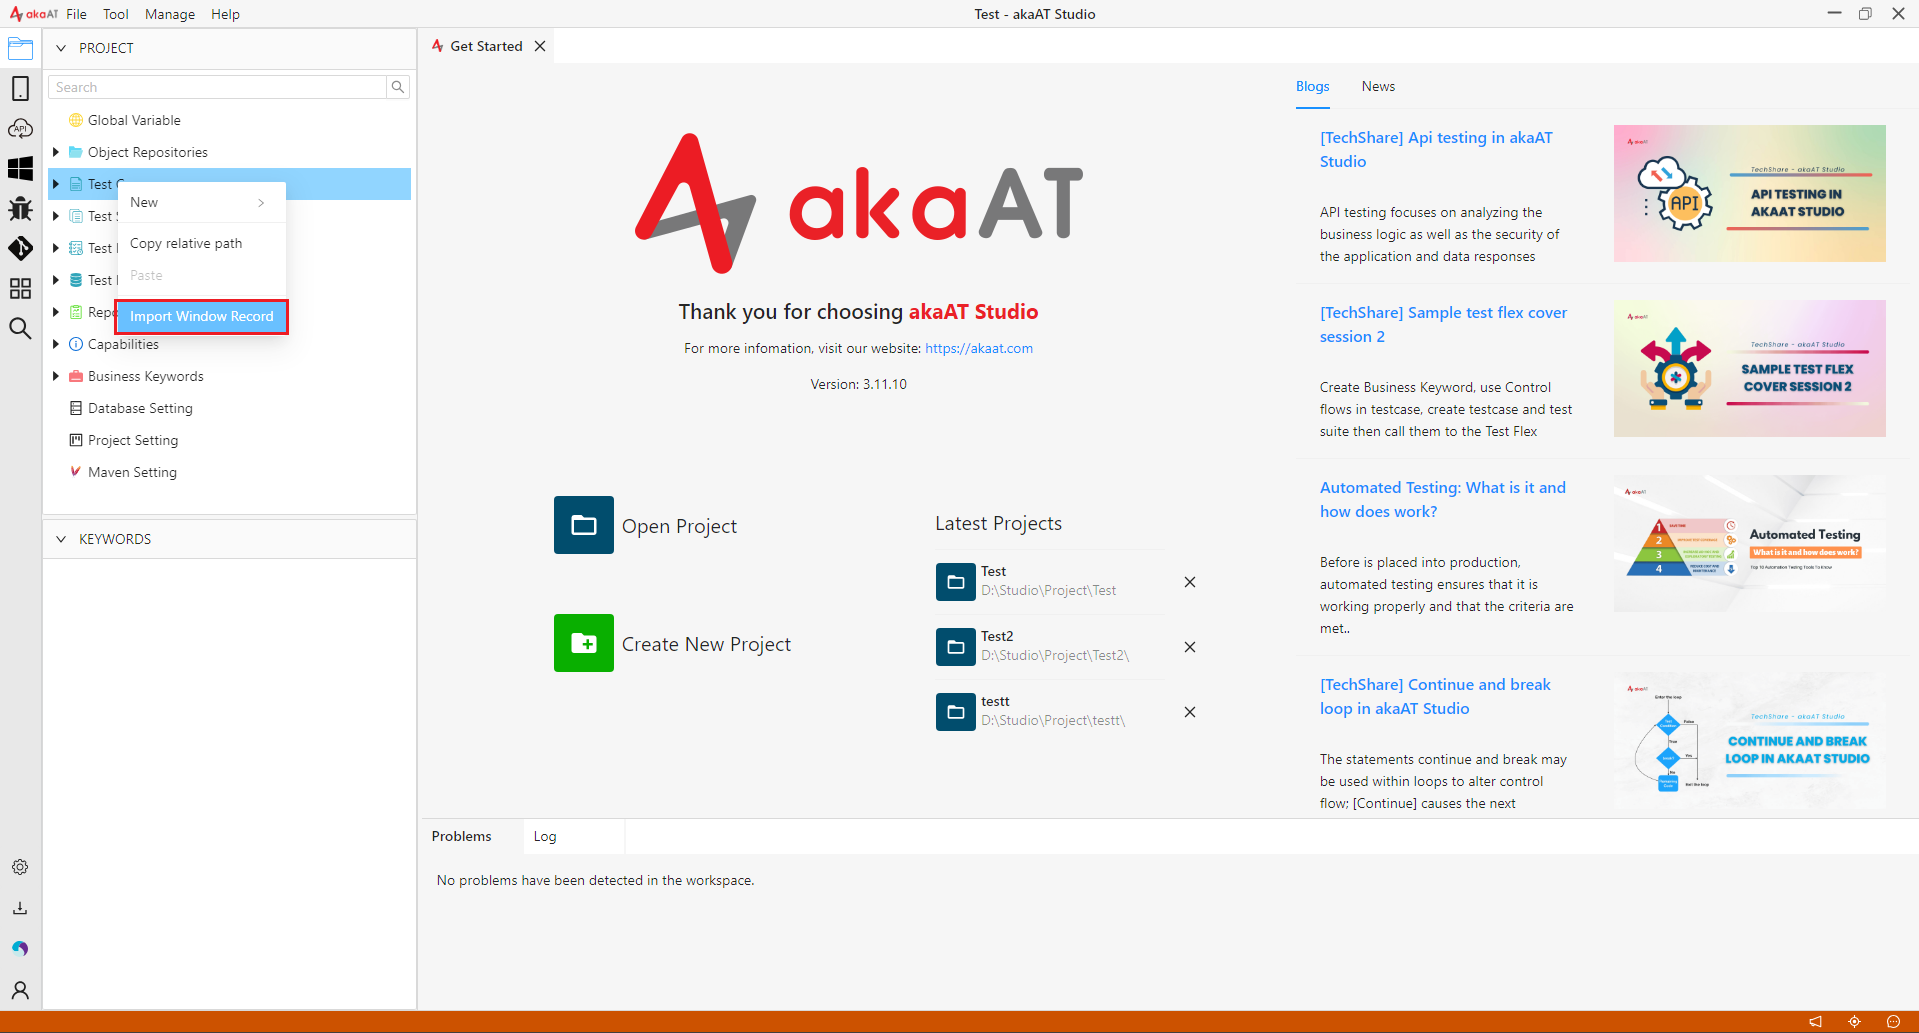This screenshot has height=1033, width=1919.
Task: Open Api testing in akaAT Studio blog link
Action: 1436,150
